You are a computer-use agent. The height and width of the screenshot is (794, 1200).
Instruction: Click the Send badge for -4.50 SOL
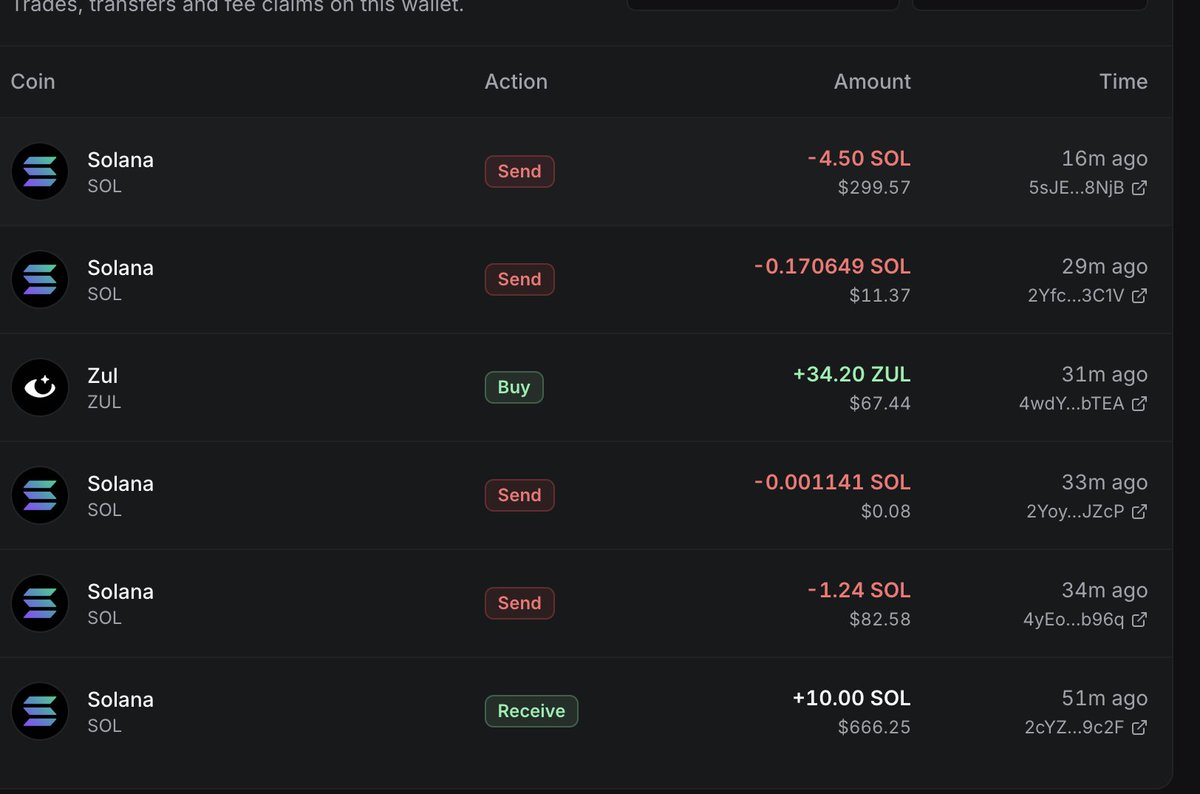point(519,171)
